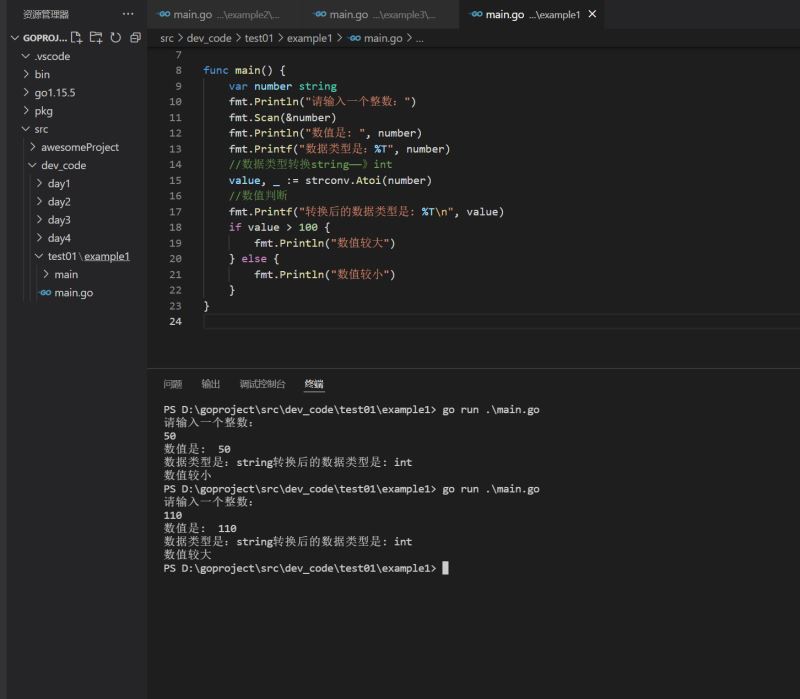
Task: Click test01 in the breadcrumb path
Action: click(x=259, y=38)
